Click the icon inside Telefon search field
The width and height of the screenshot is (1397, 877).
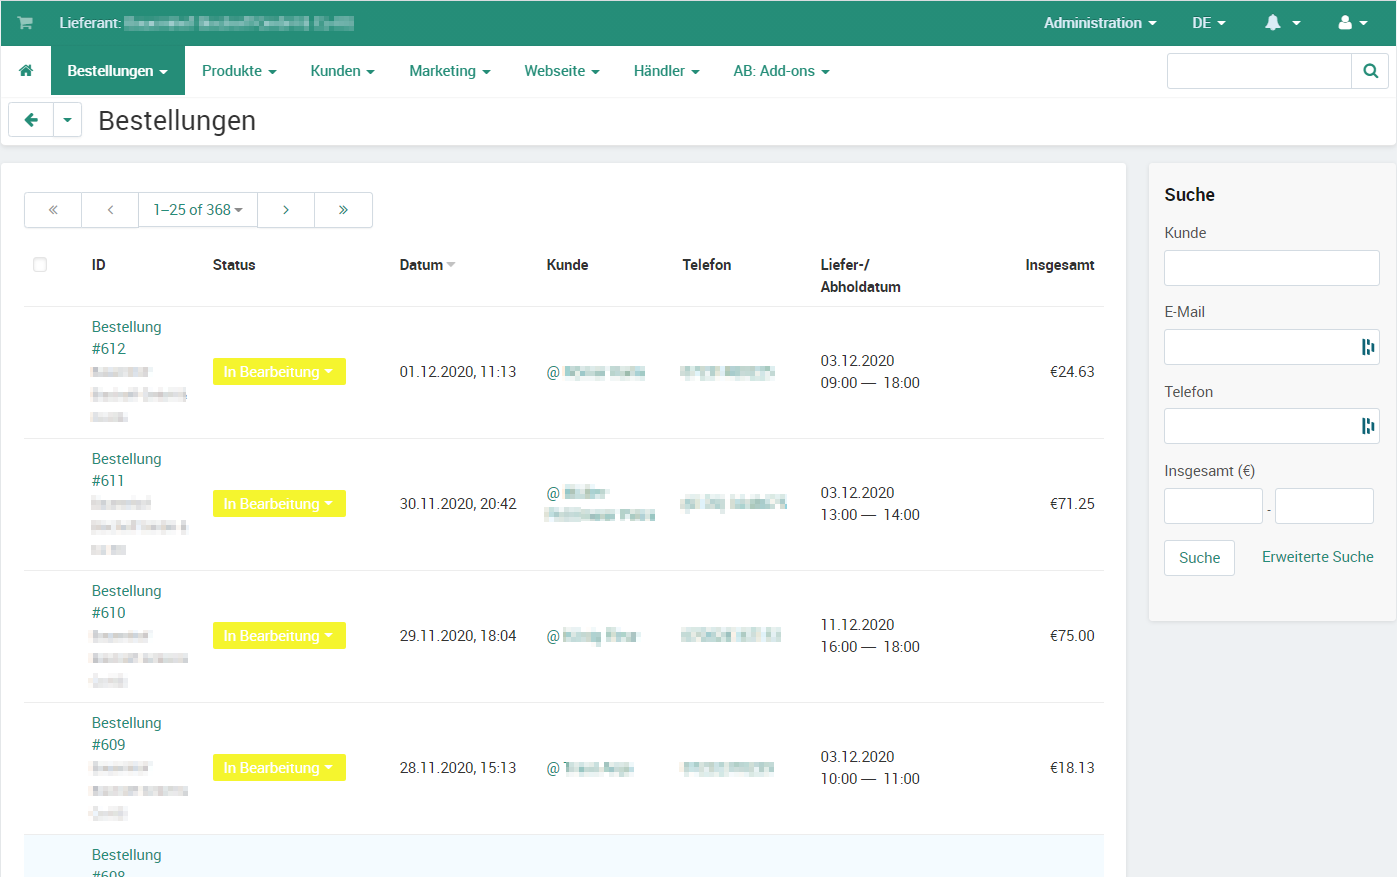(x=1367, y=426)
